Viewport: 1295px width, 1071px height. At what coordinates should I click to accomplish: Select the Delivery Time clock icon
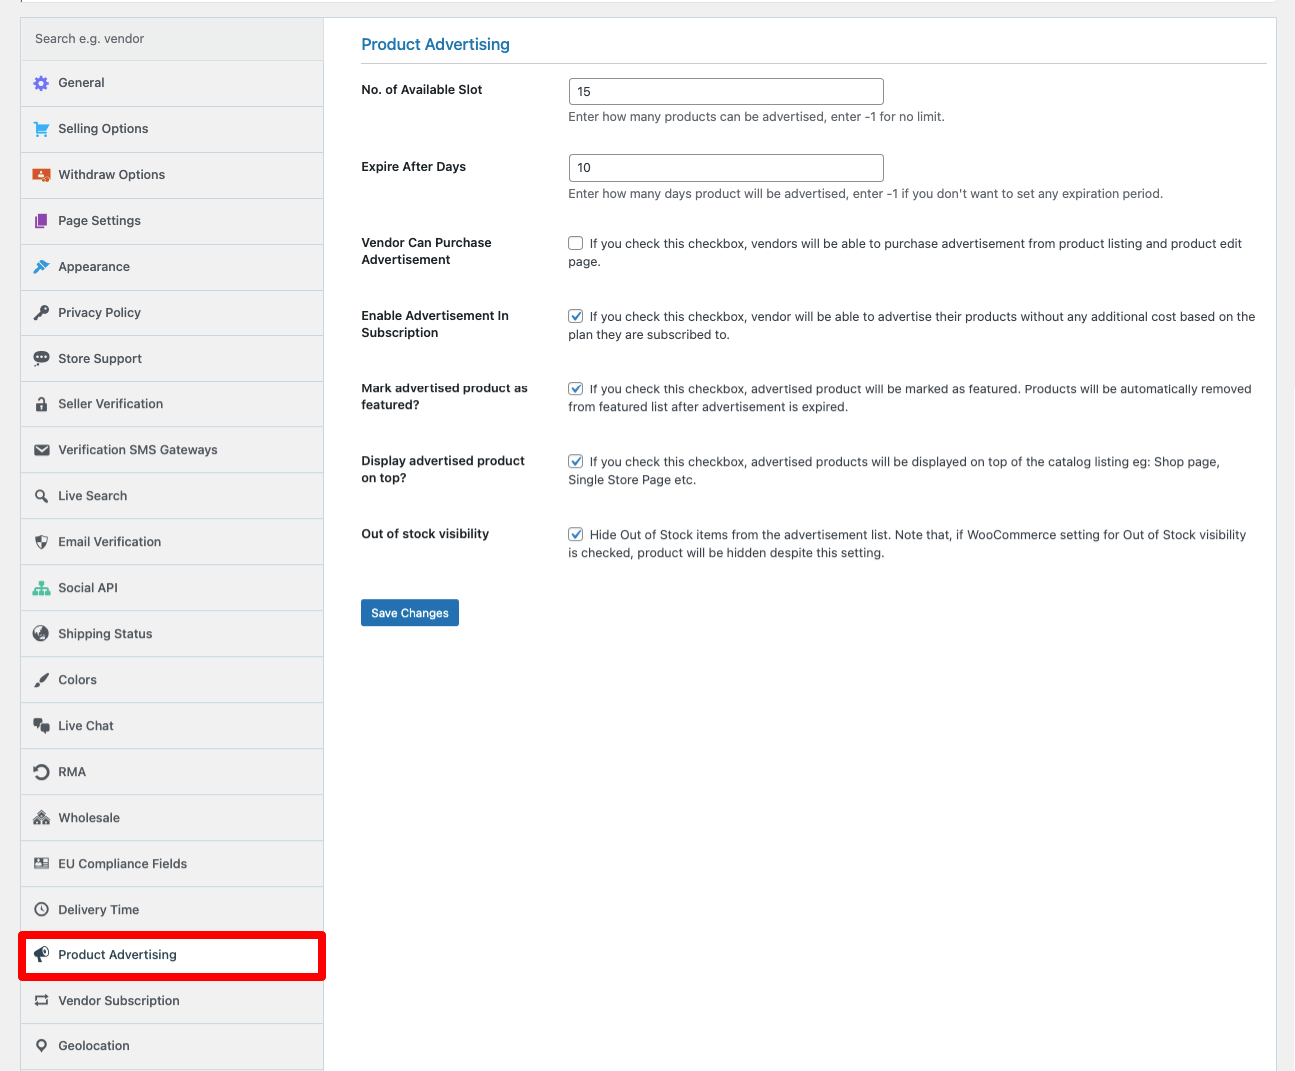41,909
